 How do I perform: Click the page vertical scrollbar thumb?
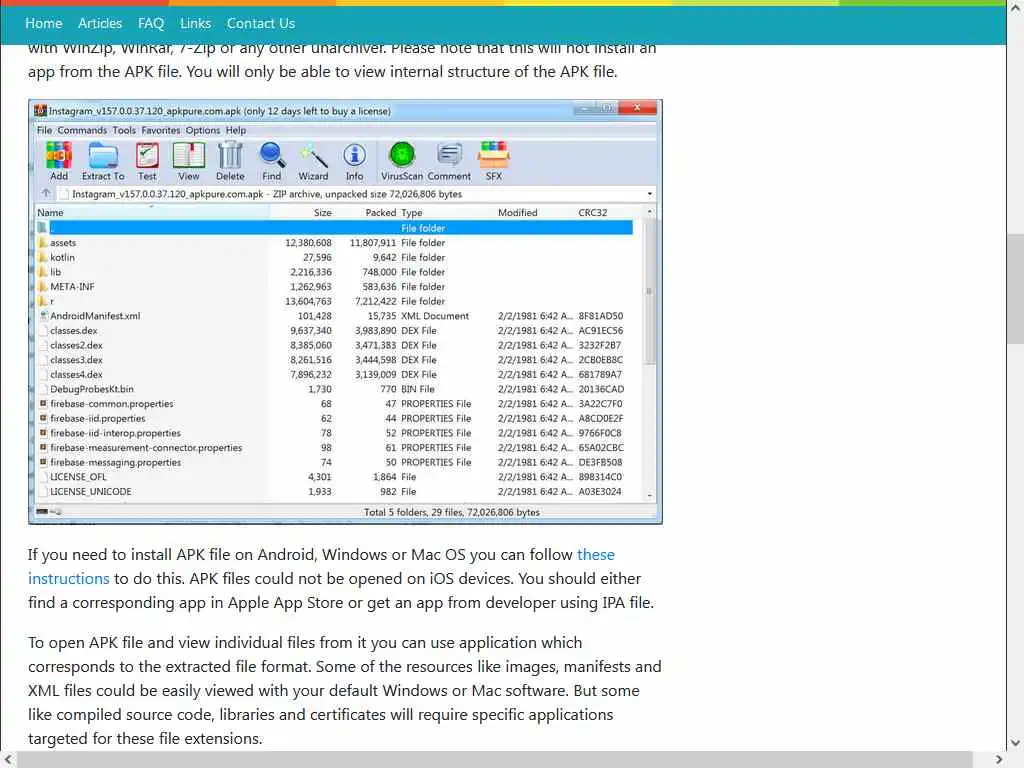(1015, 288)
